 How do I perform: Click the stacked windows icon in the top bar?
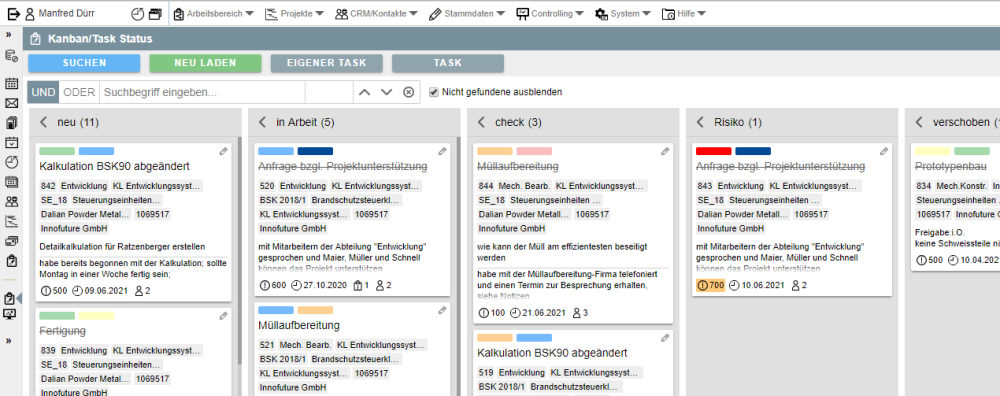(155, 13)
